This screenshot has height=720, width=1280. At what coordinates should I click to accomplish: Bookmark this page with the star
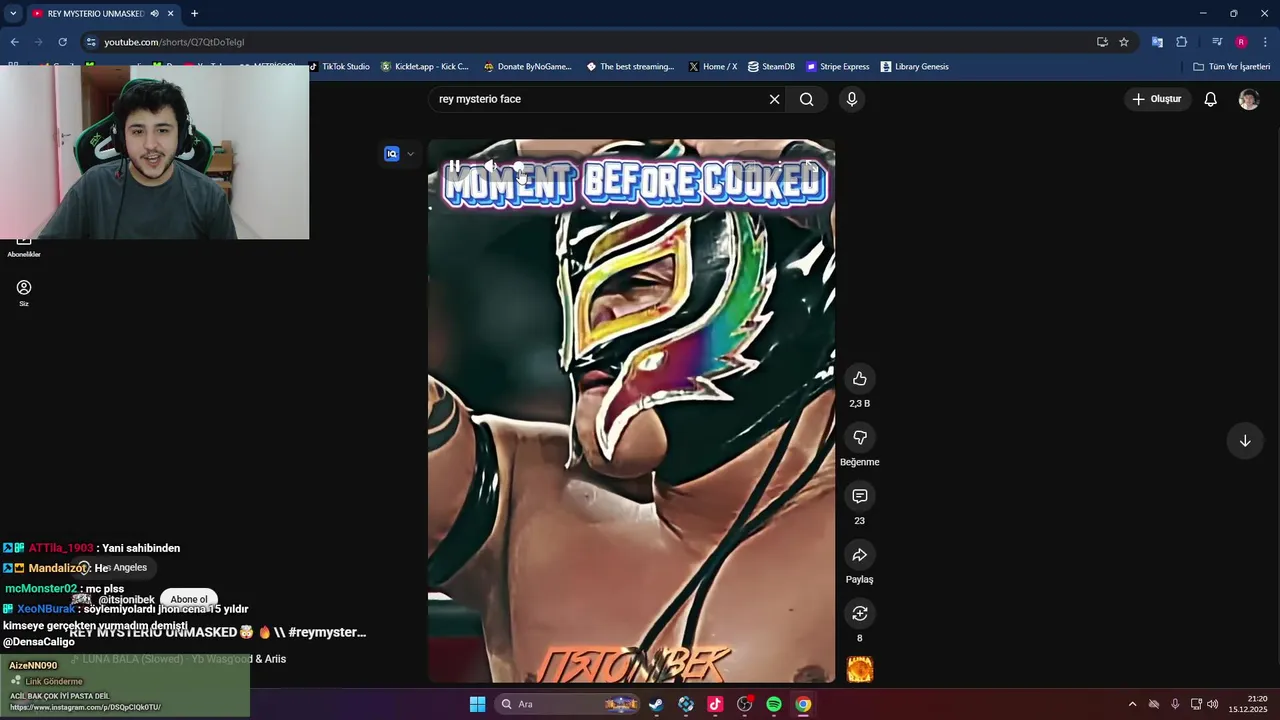[1124, 42]
